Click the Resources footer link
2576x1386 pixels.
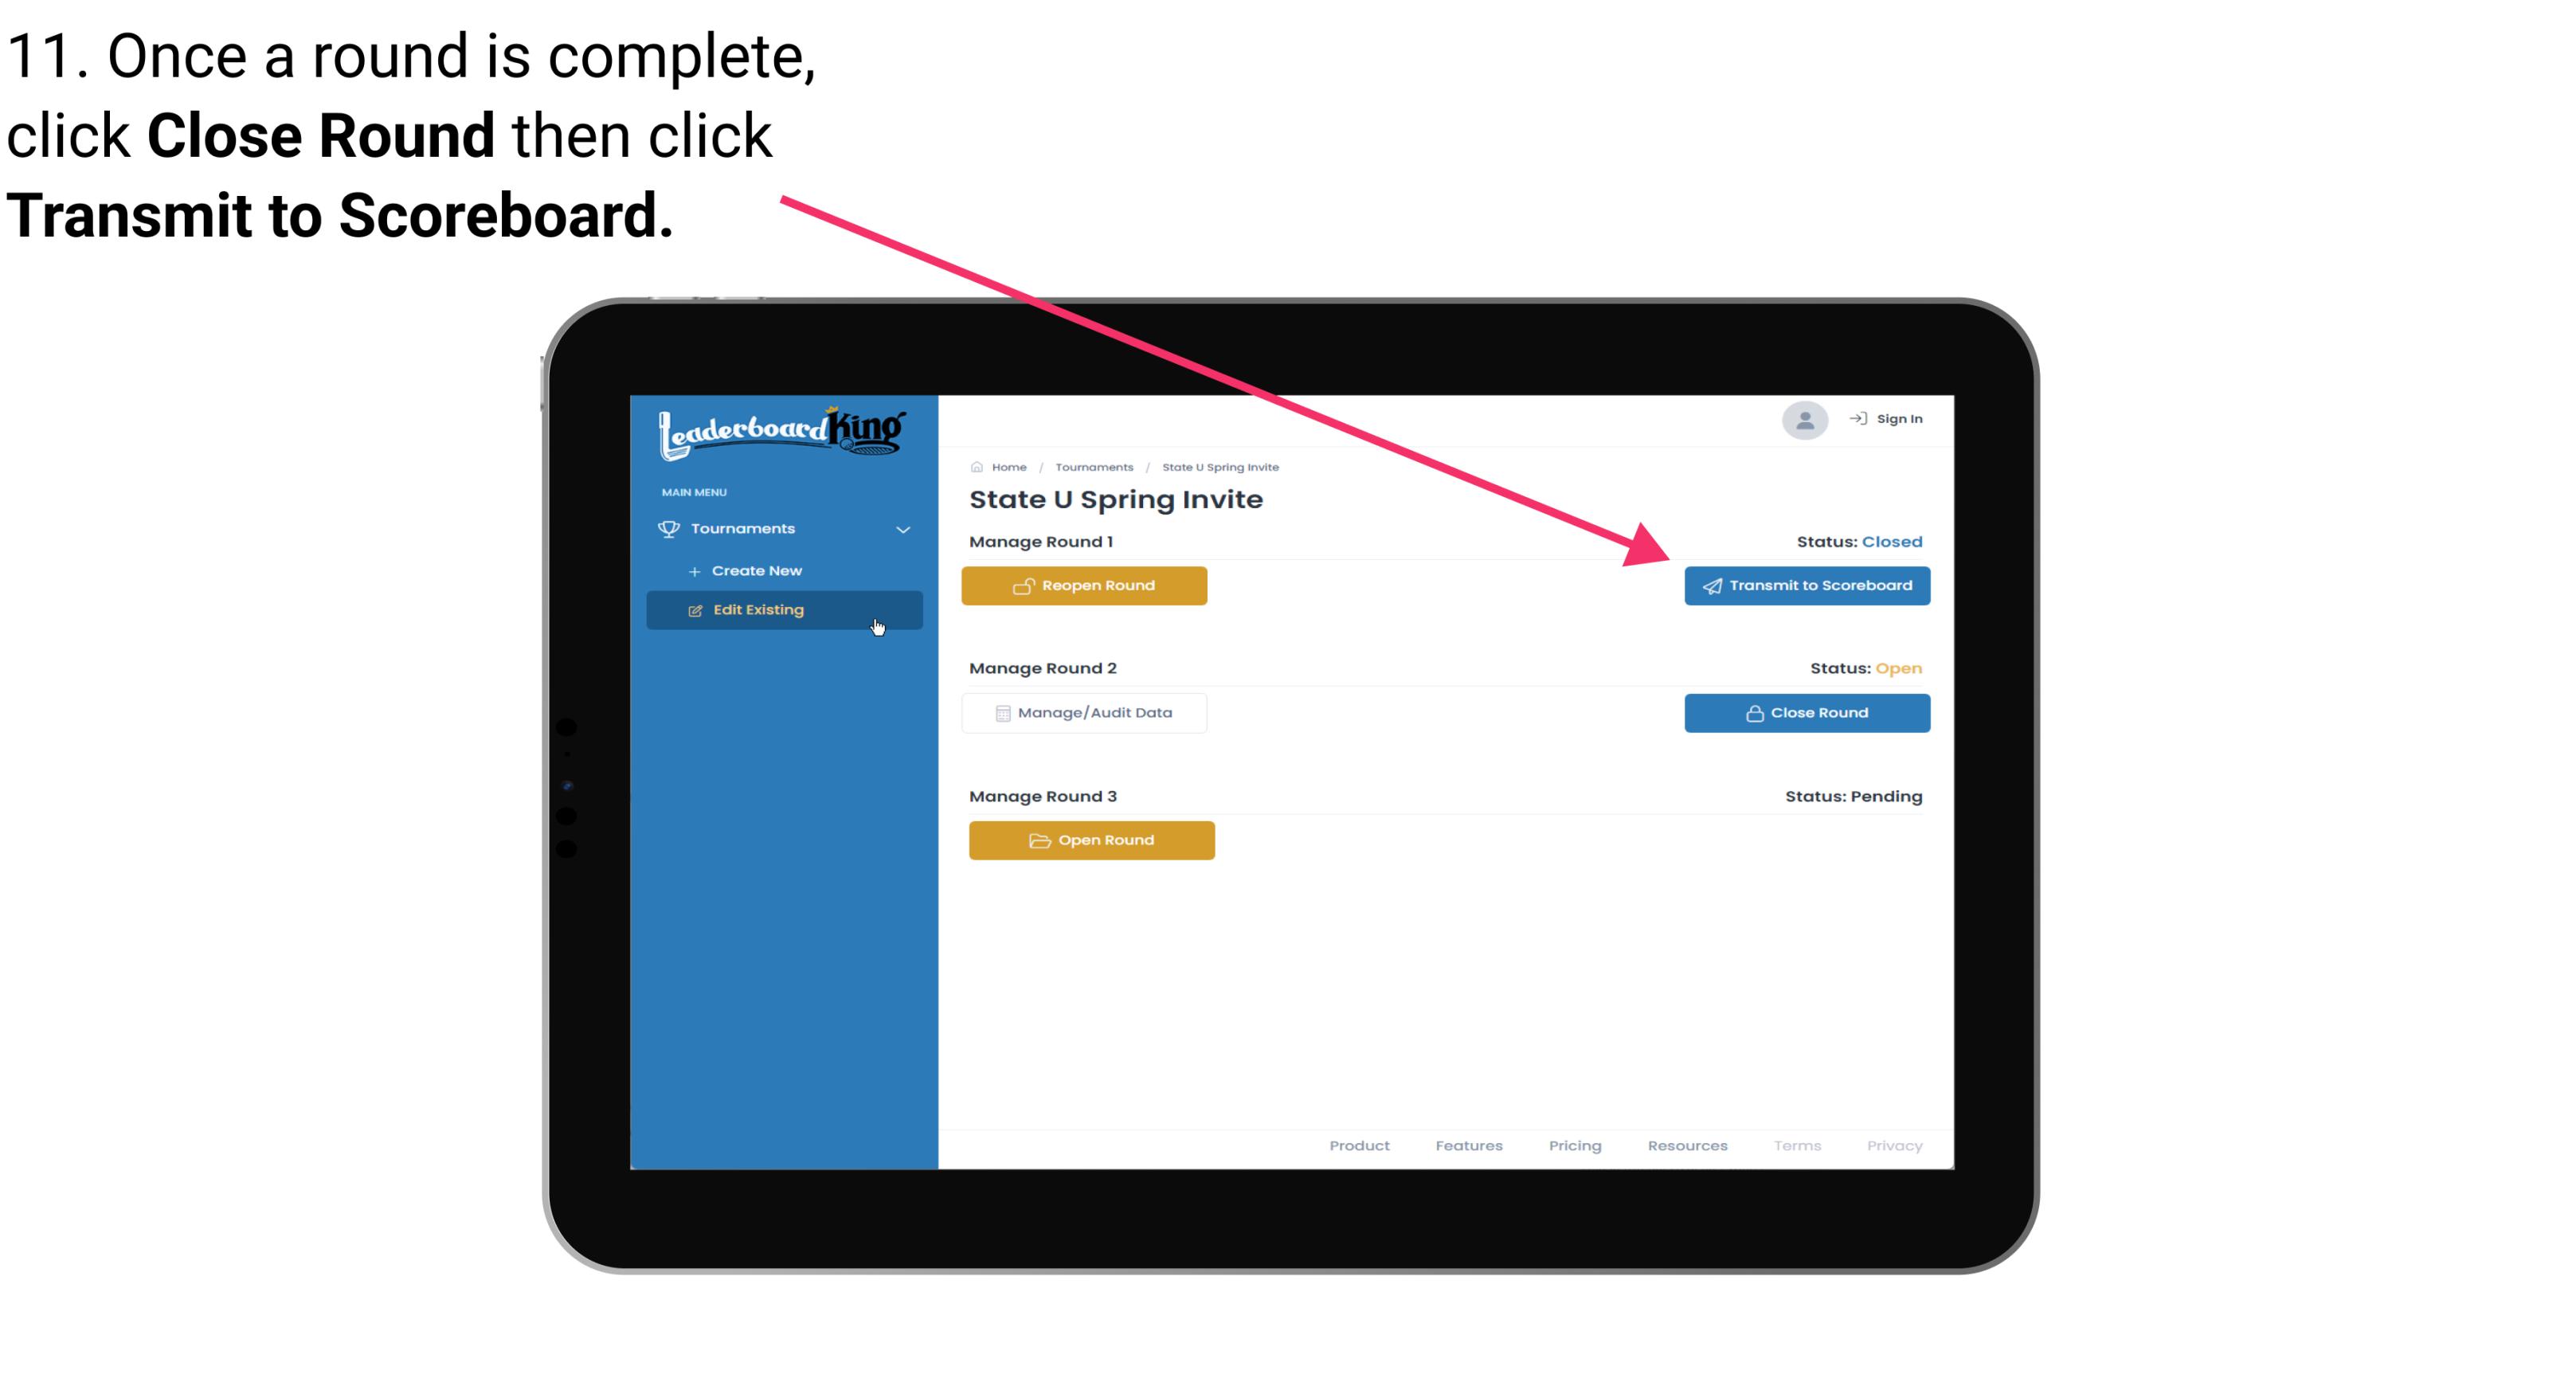[x=1685, y=1144]
